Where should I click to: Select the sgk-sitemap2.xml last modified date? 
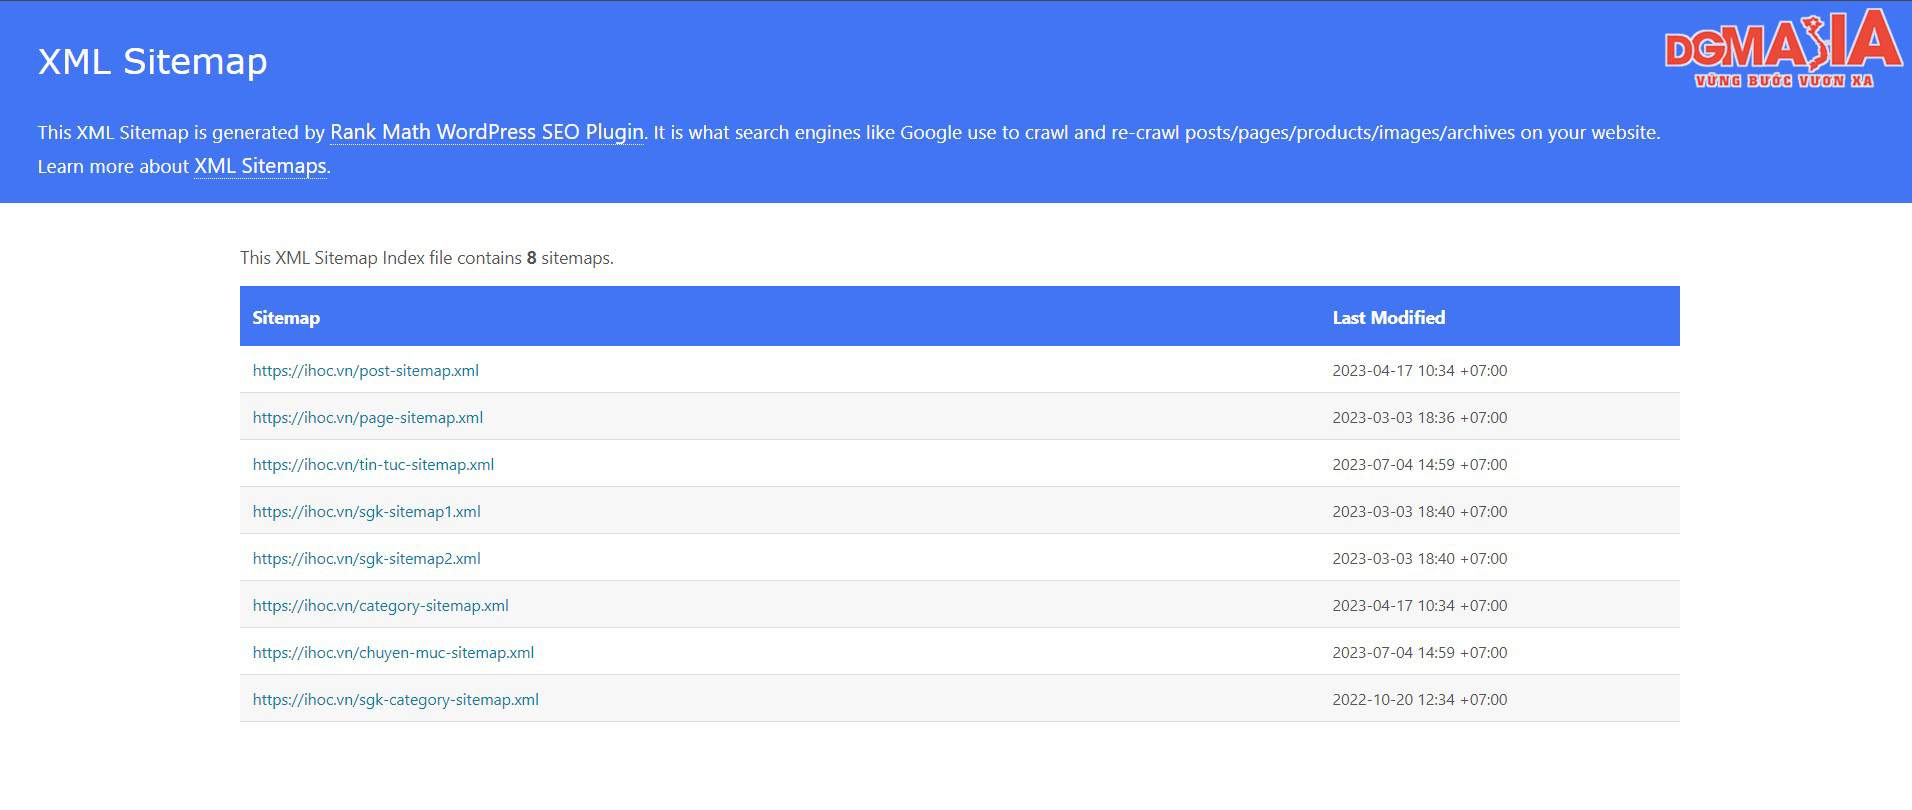(1420, 558)
